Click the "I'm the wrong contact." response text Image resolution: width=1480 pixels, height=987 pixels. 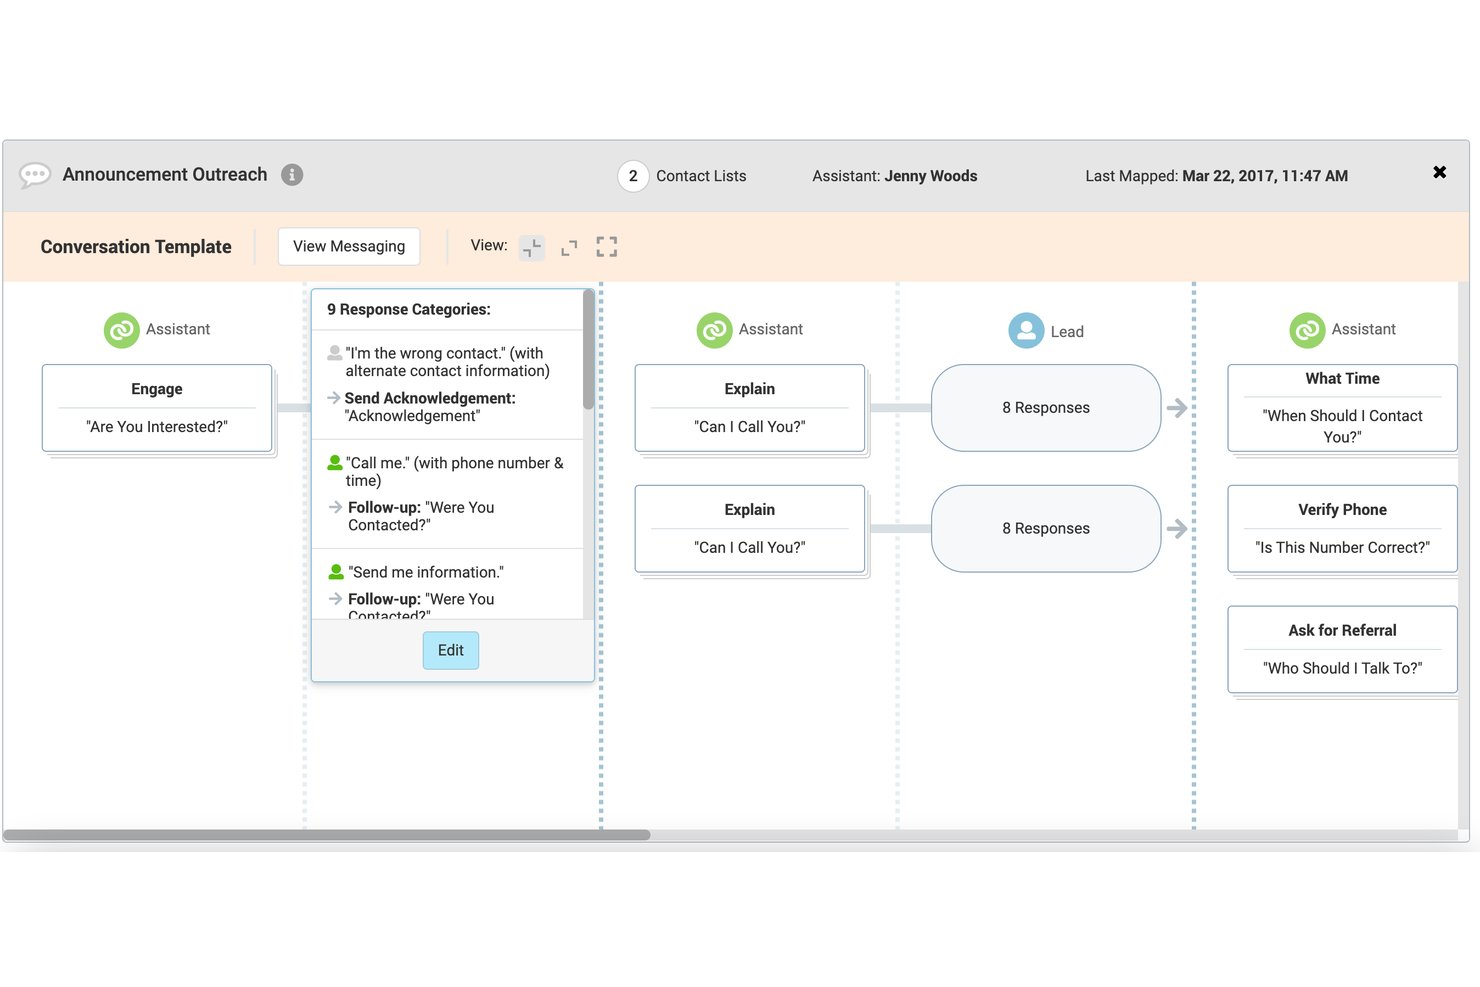click(448, 362)
